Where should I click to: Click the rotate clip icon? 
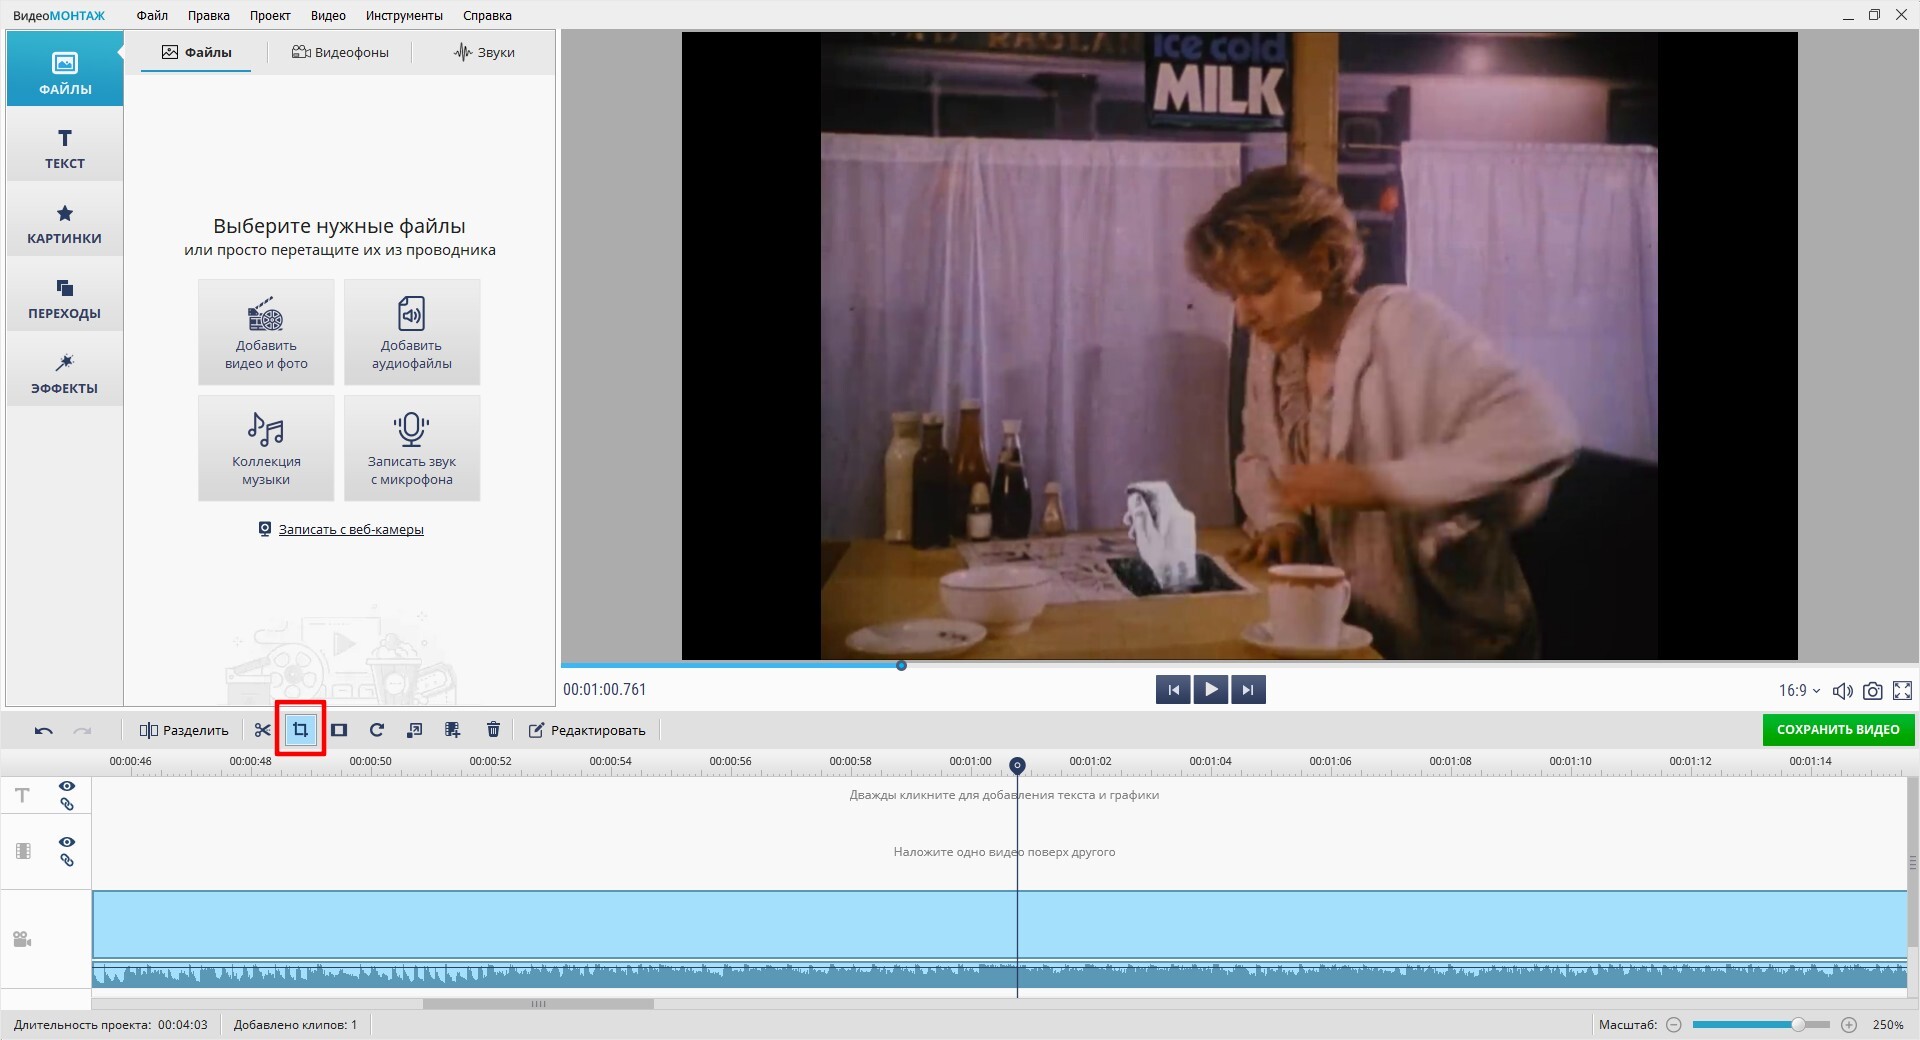click(x=377, y=730)
